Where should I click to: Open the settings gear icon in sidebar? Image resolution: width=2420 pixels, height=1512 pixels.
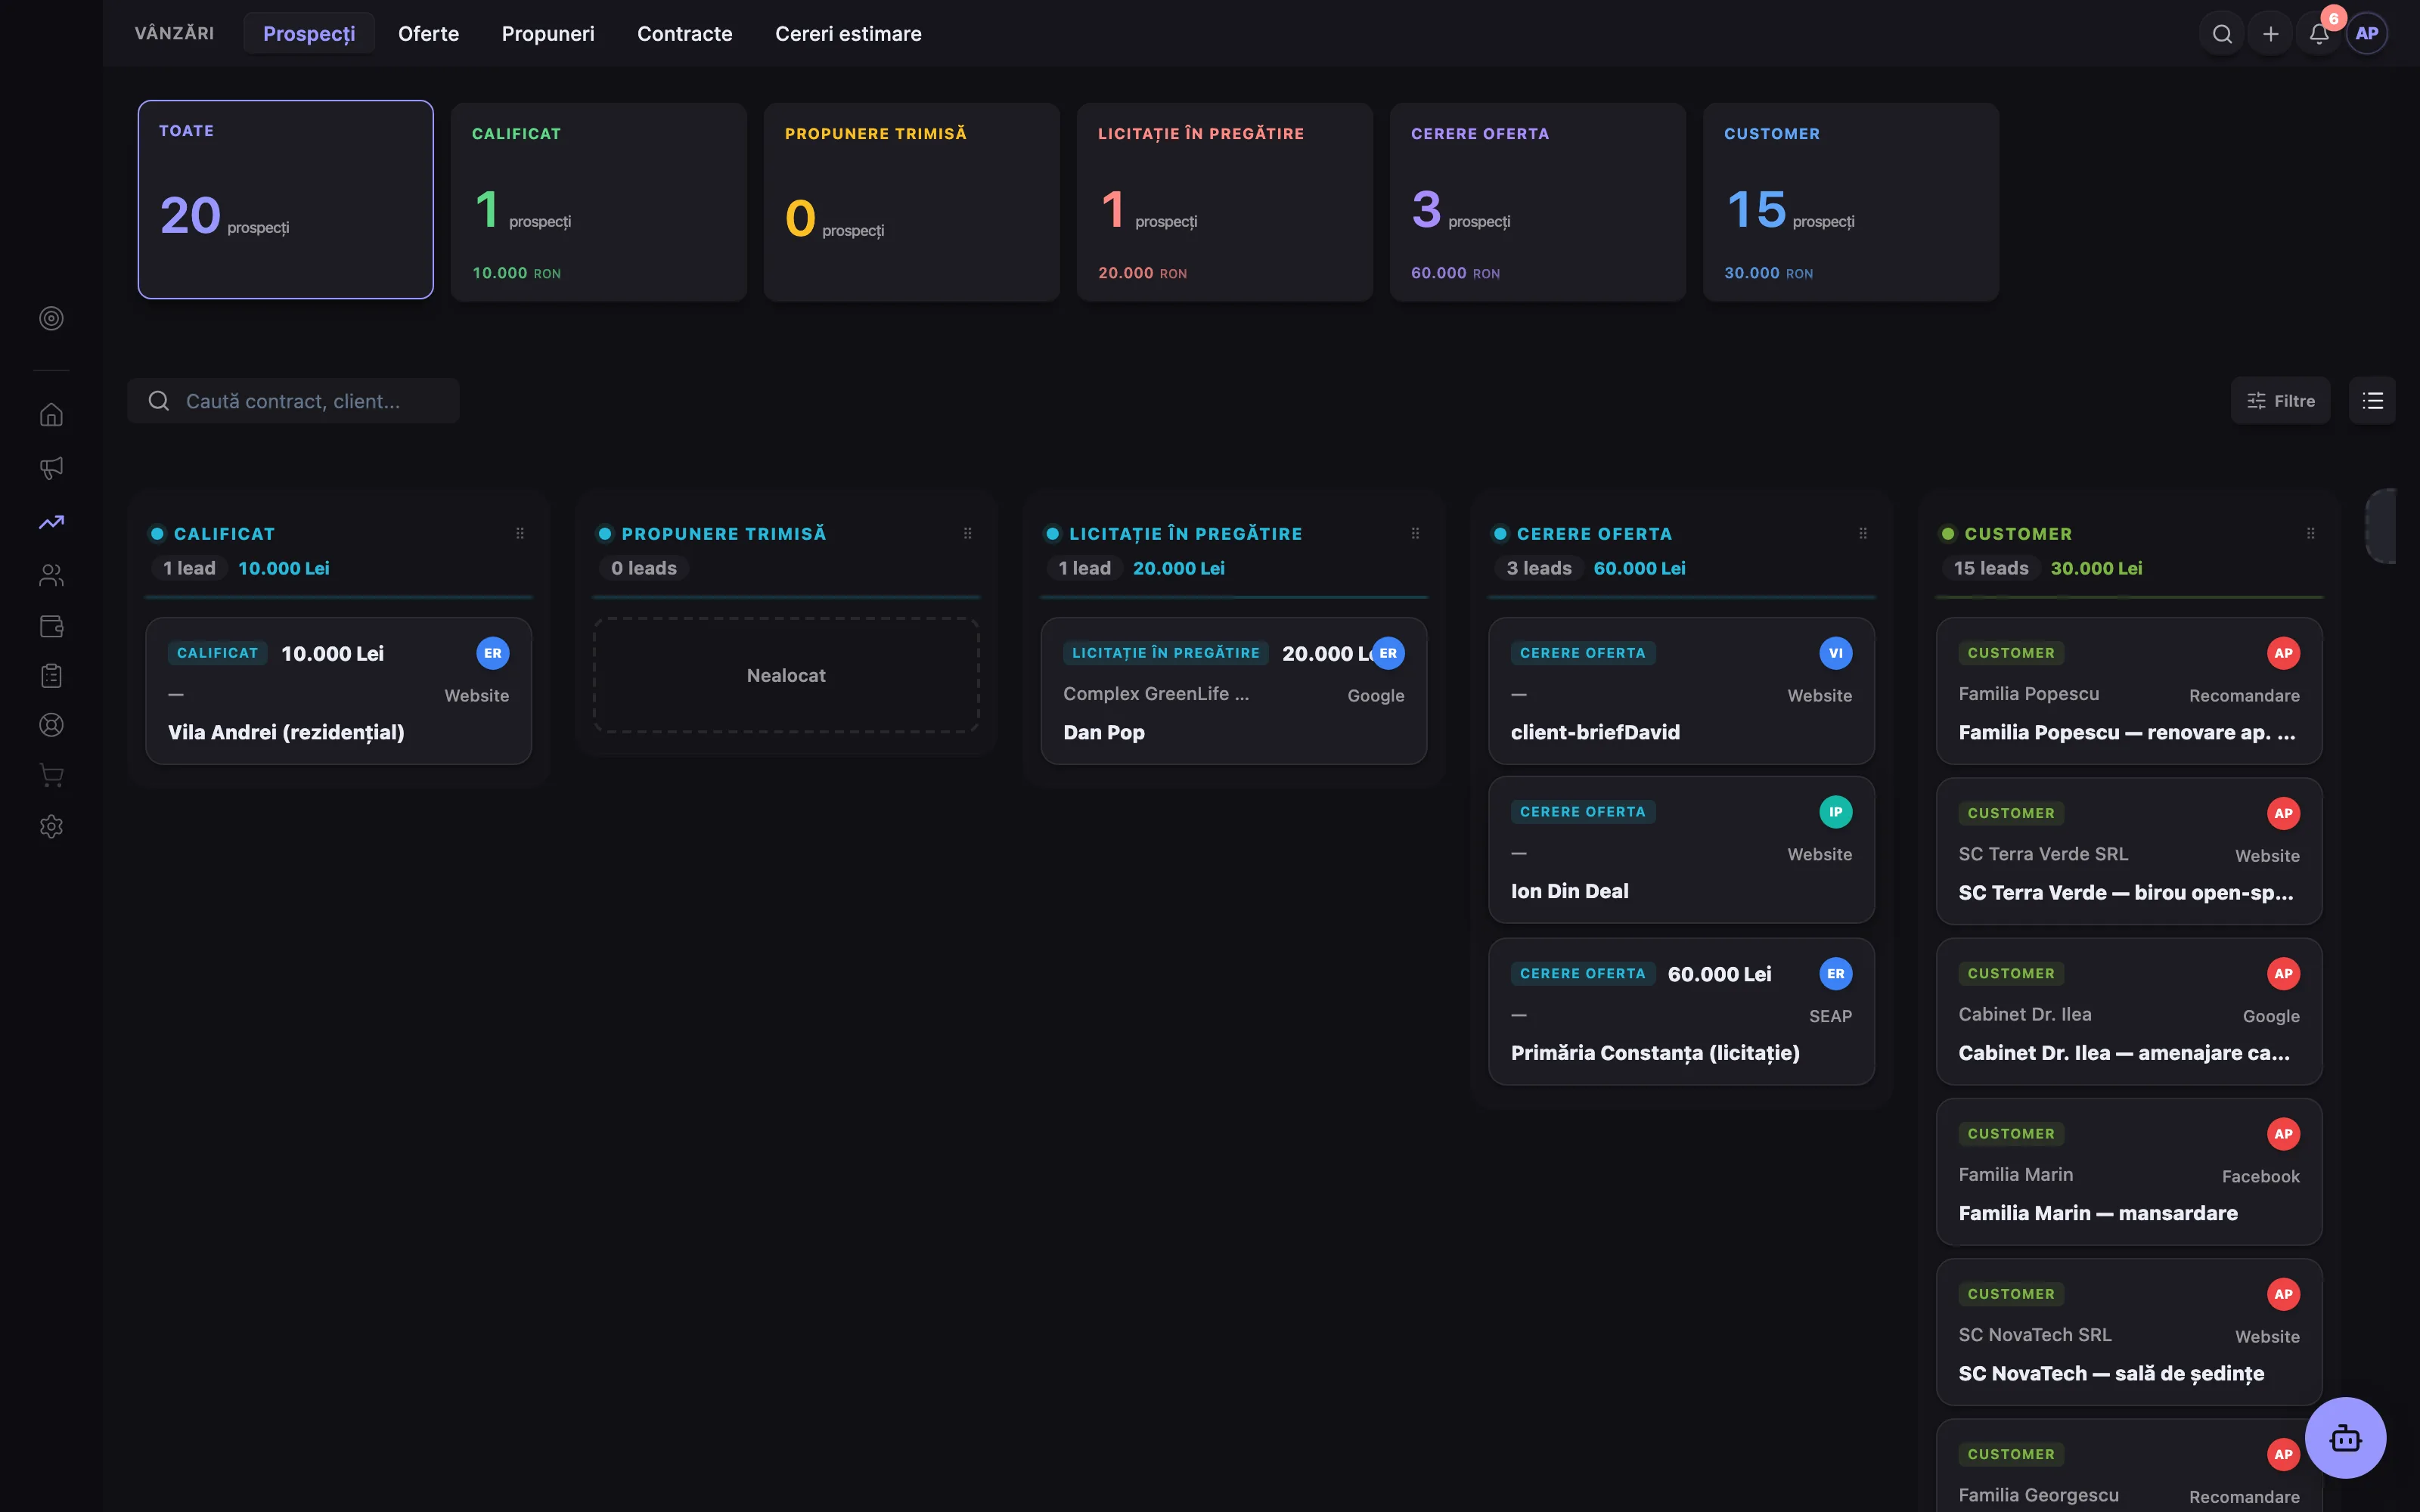click(x=51, y=826)
